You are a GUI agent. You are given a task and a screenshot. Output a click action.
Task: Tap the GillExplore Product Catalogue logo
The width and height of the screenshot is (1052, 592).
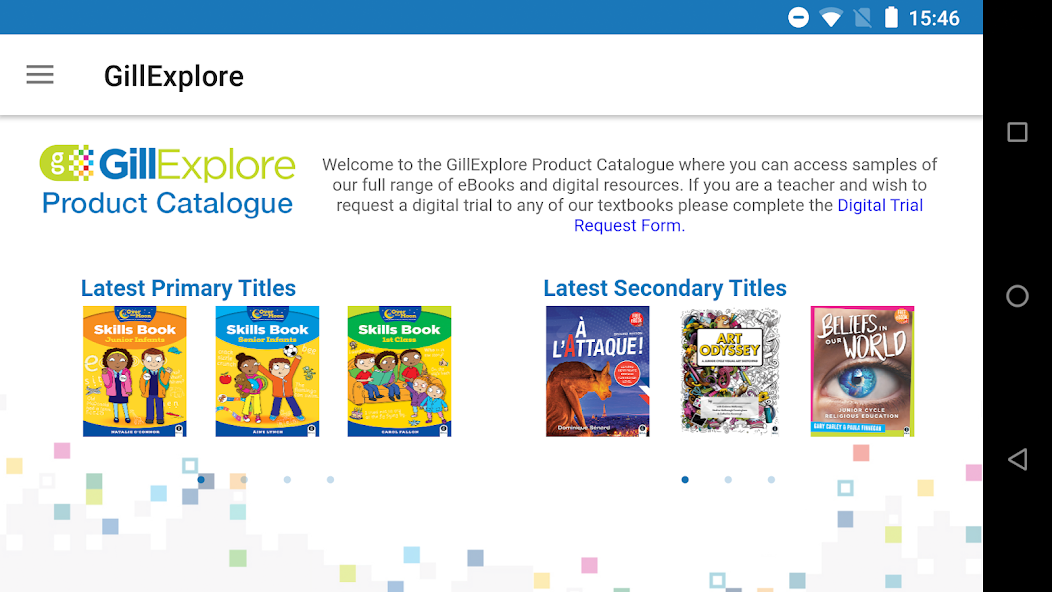tap(168, 181)
